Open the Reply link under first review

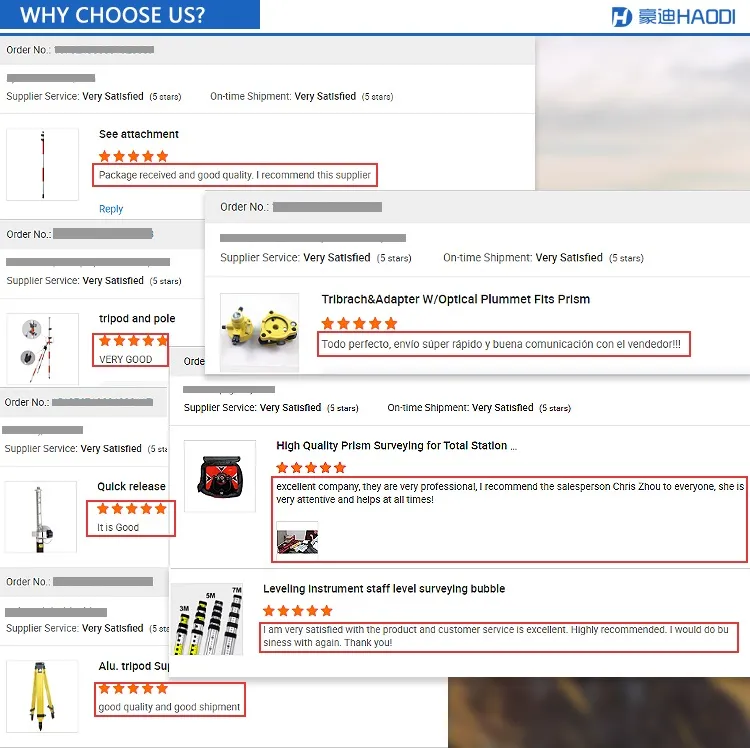click(111, 209)
